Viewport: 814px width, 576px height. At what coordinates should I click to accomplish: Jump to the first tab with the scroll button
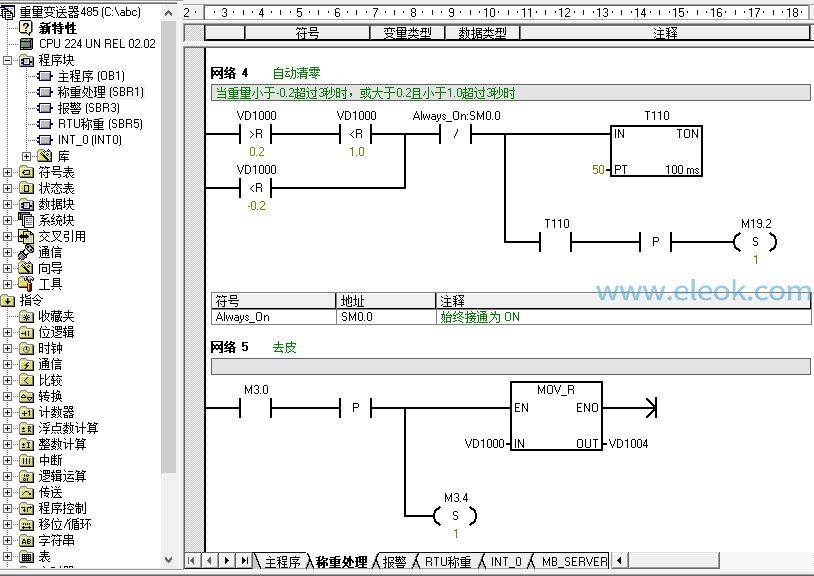192,560
